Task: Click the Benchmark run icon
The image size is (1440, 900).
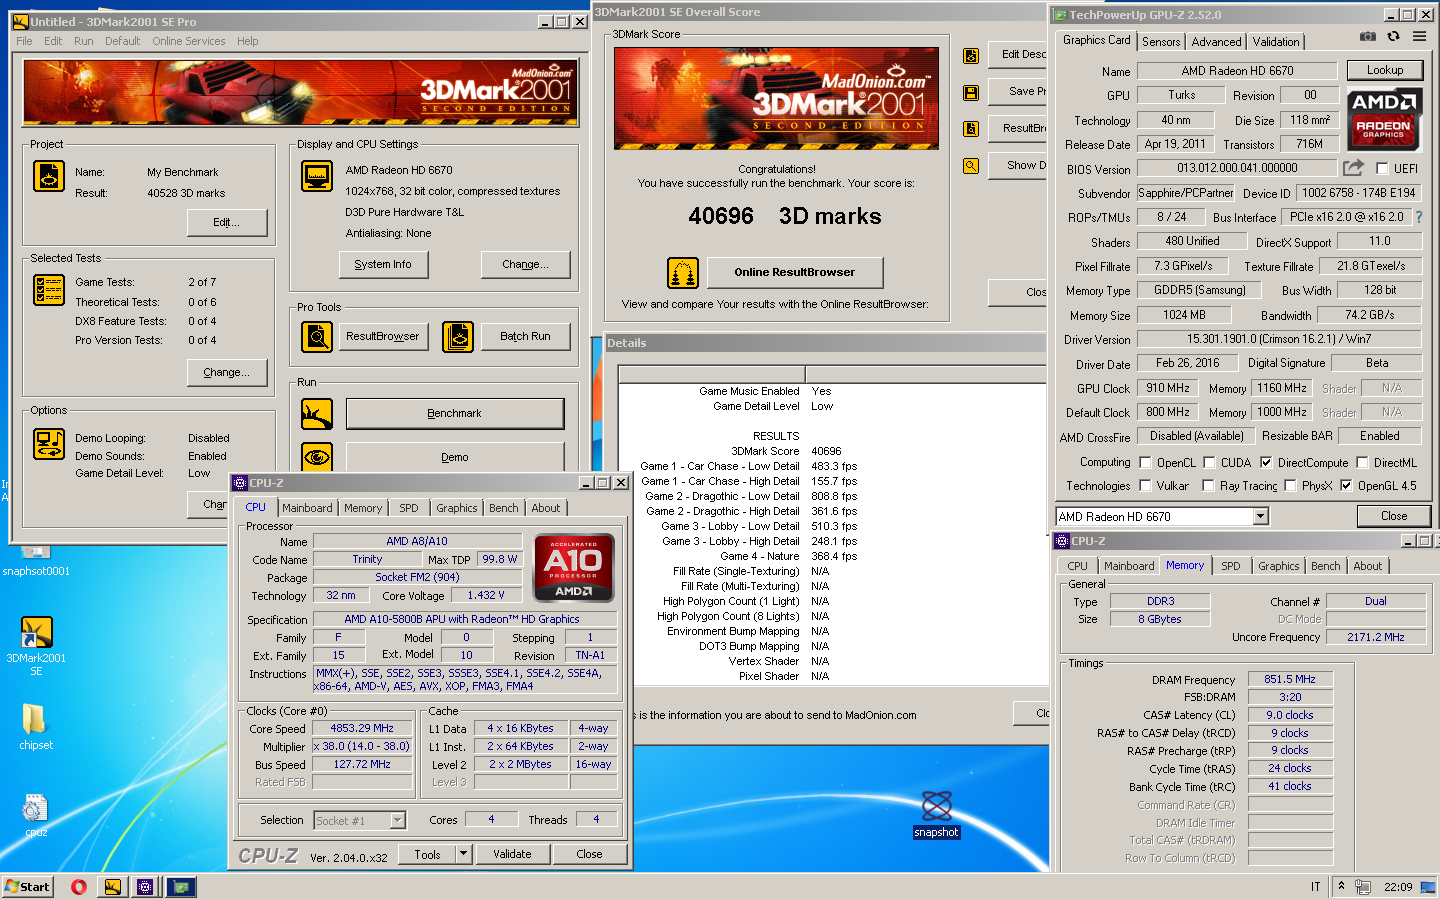Action: [x=317, y=413]
